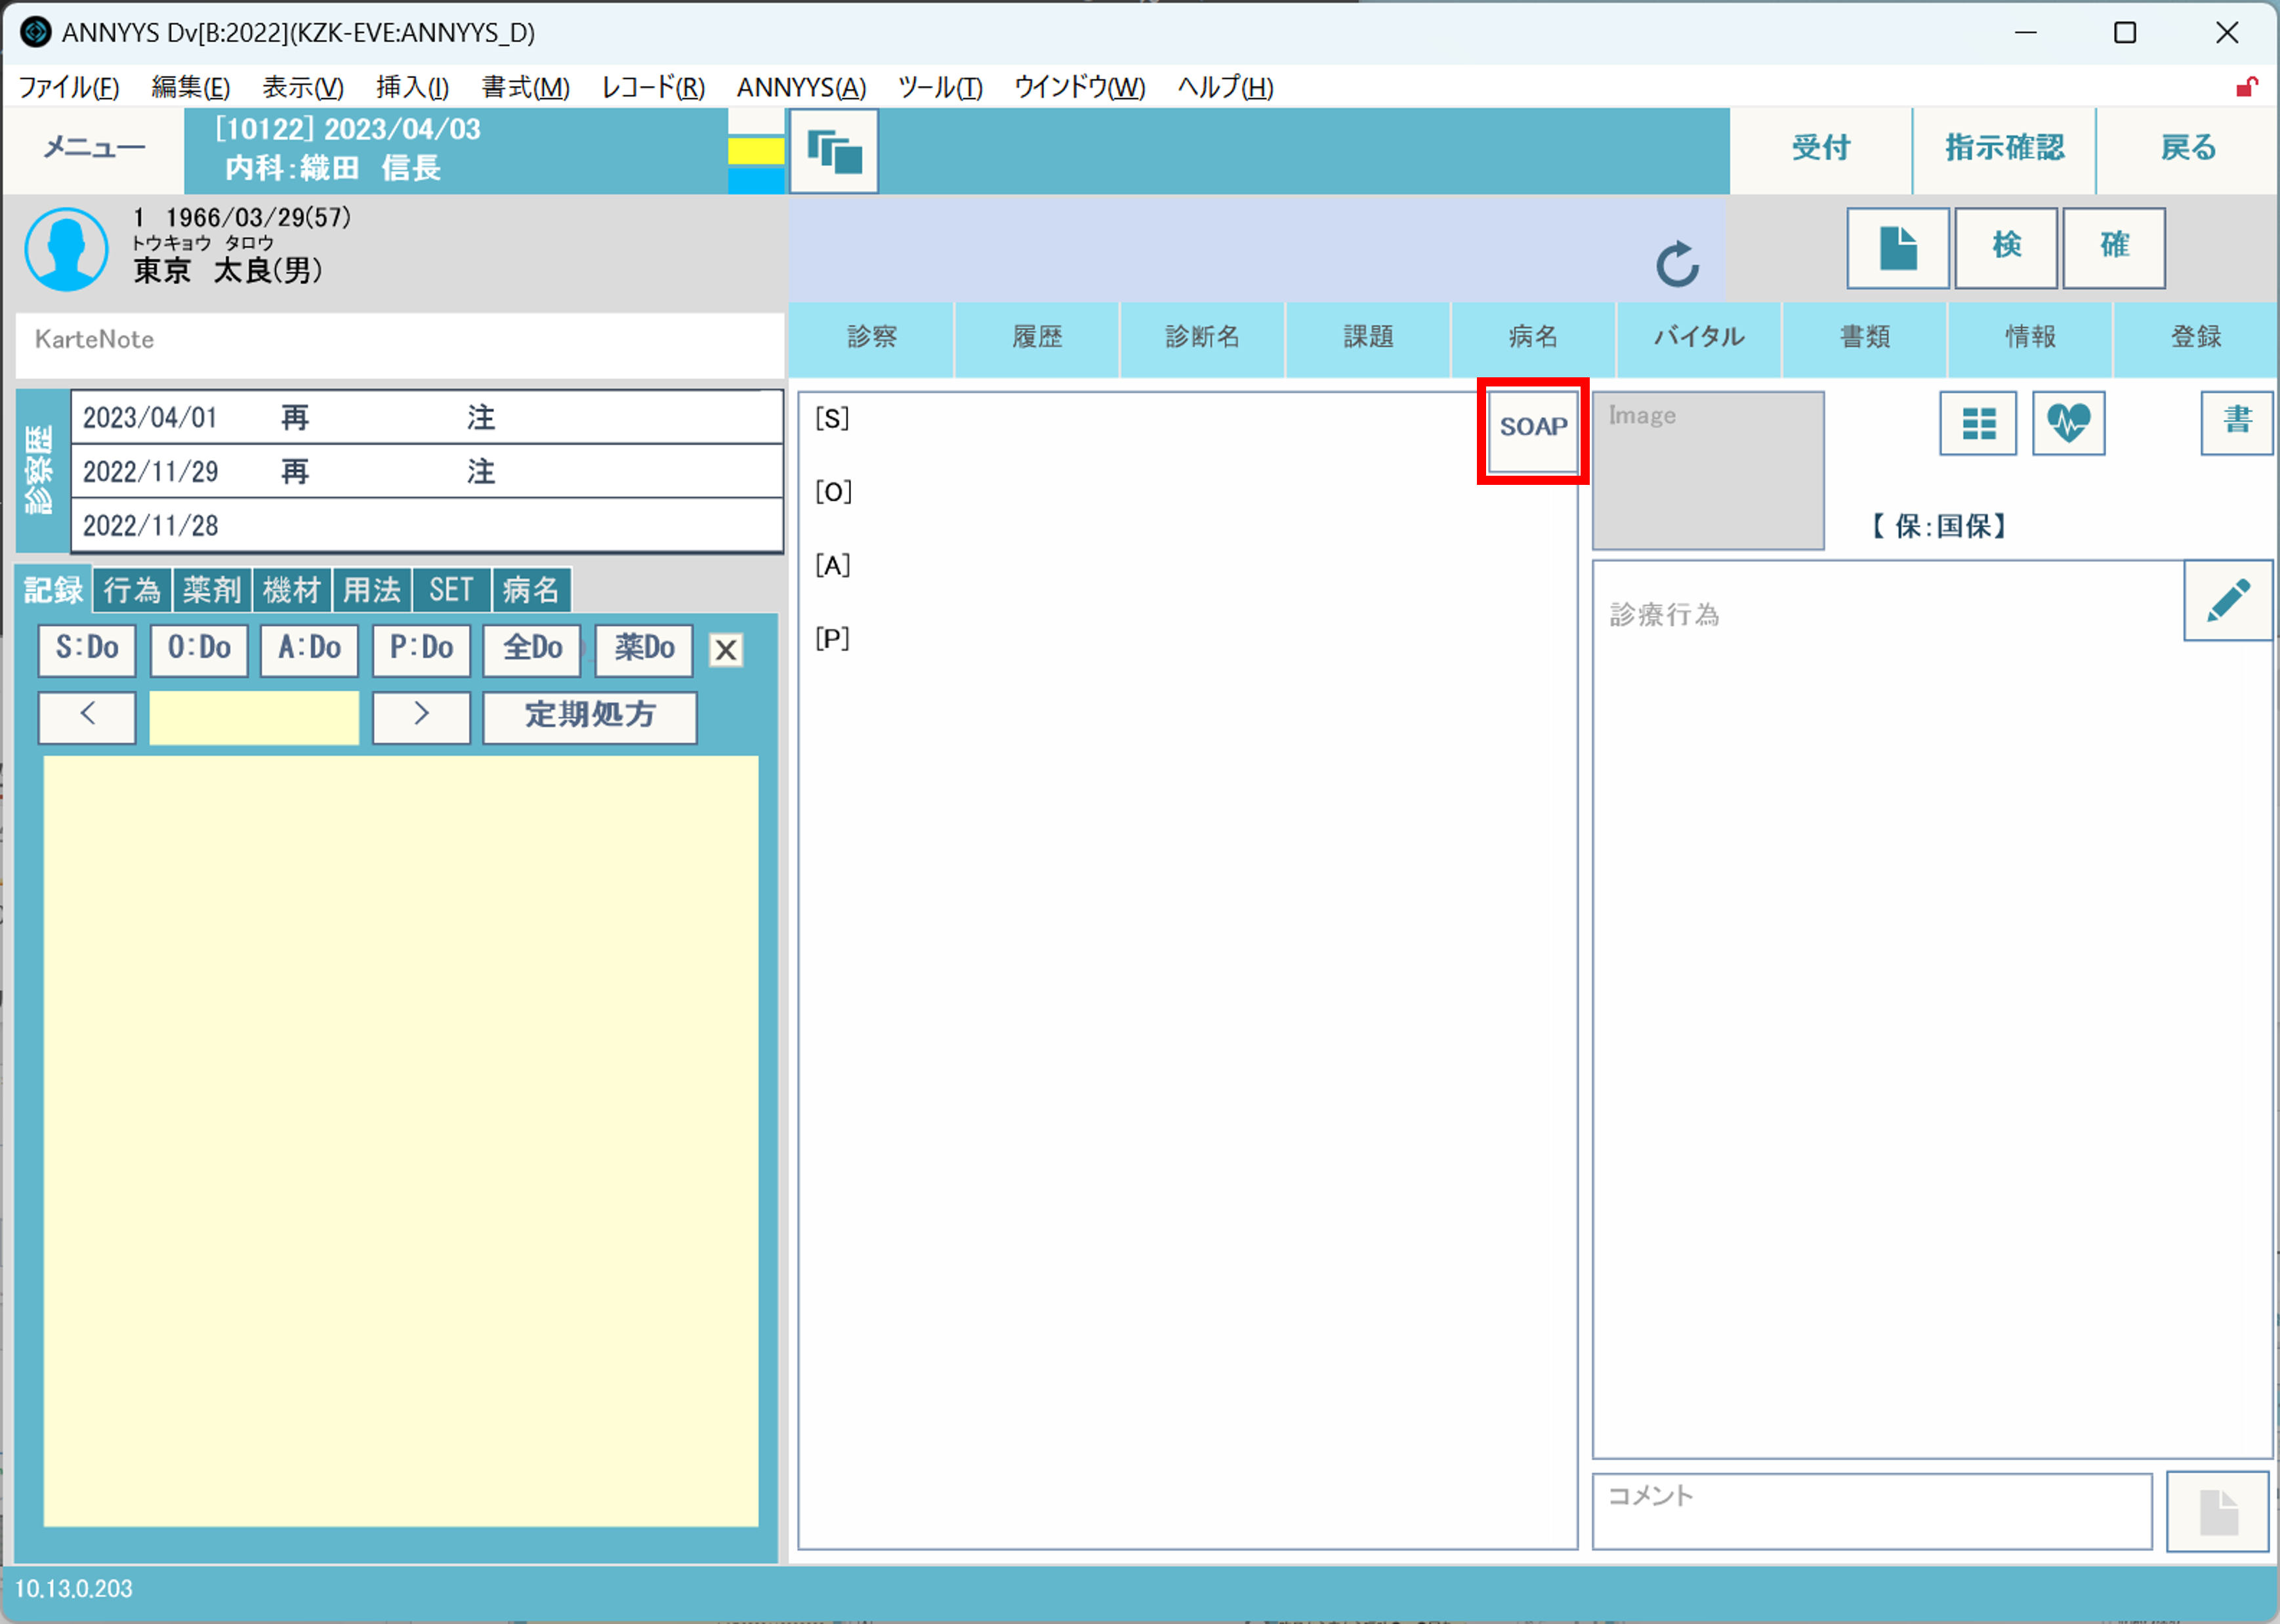Viewport: 2280px width, 1624px height.
Task: Click the document page icon button
Action: pyautogui.click(x=1897, y=248)
